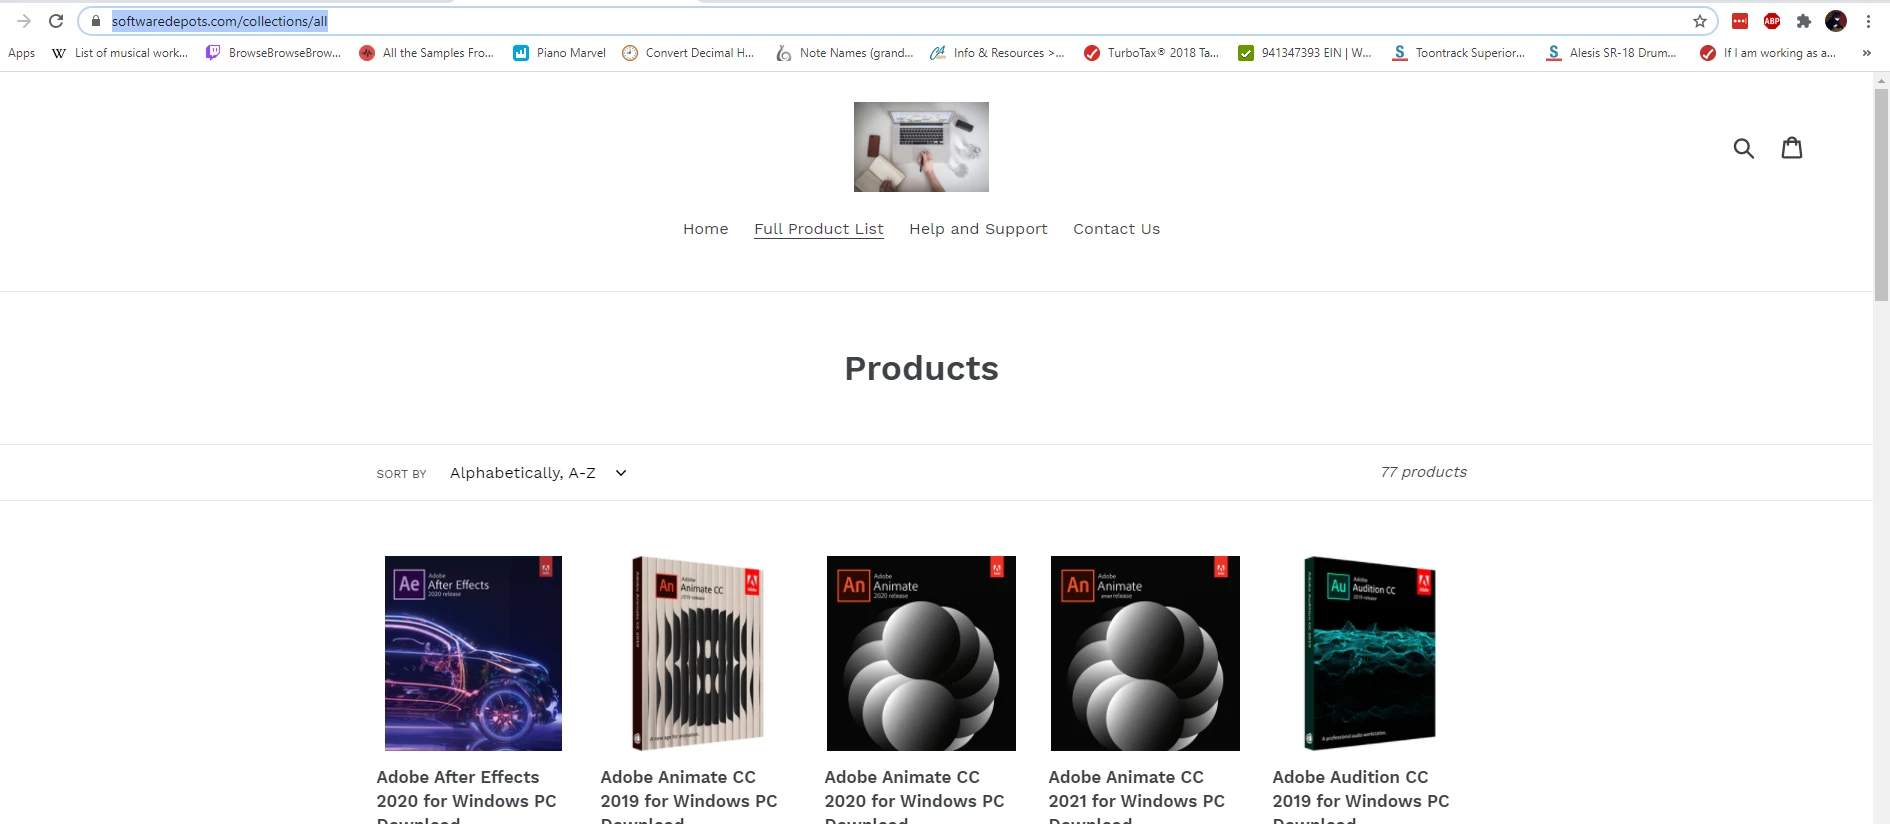Go to the Home menu item

click(706, 229)
